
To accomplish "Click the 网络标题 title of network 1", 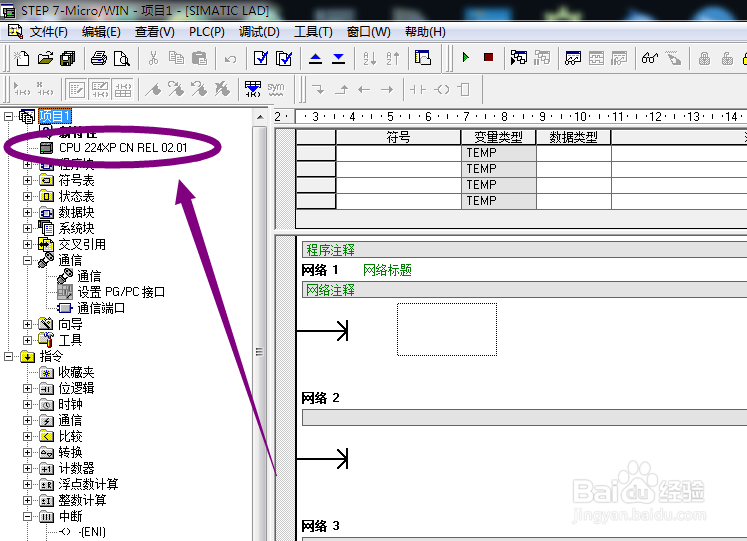I will 387,270.
